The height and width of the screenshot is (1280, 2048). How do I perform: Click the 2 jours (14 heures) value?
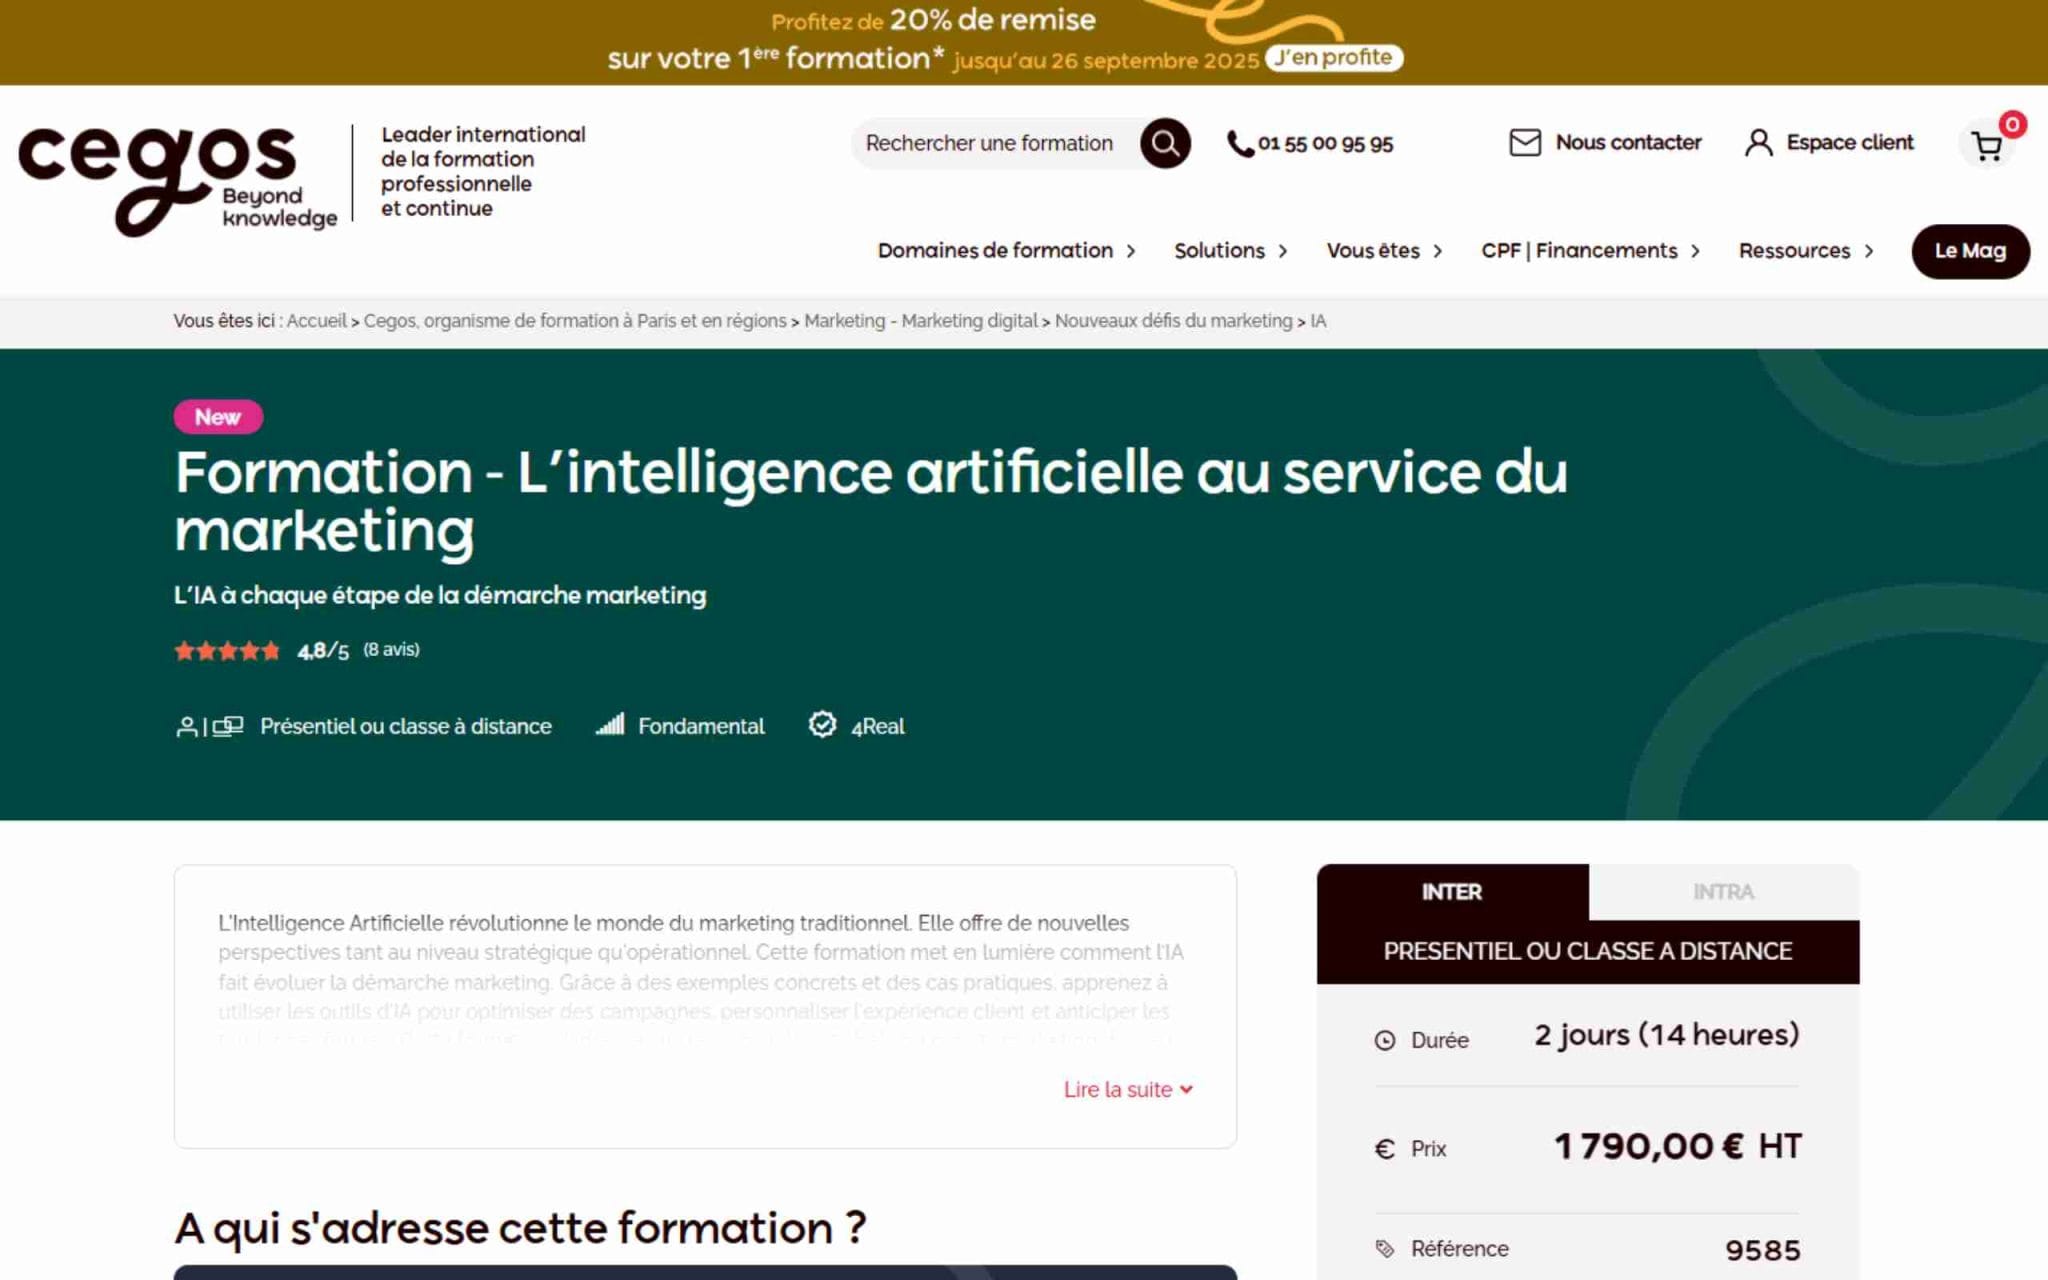(1667, 1035)
